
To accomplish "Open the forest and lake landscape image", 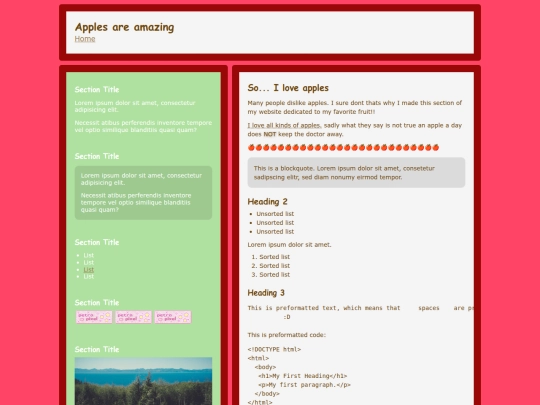I will tap(143, 381).
